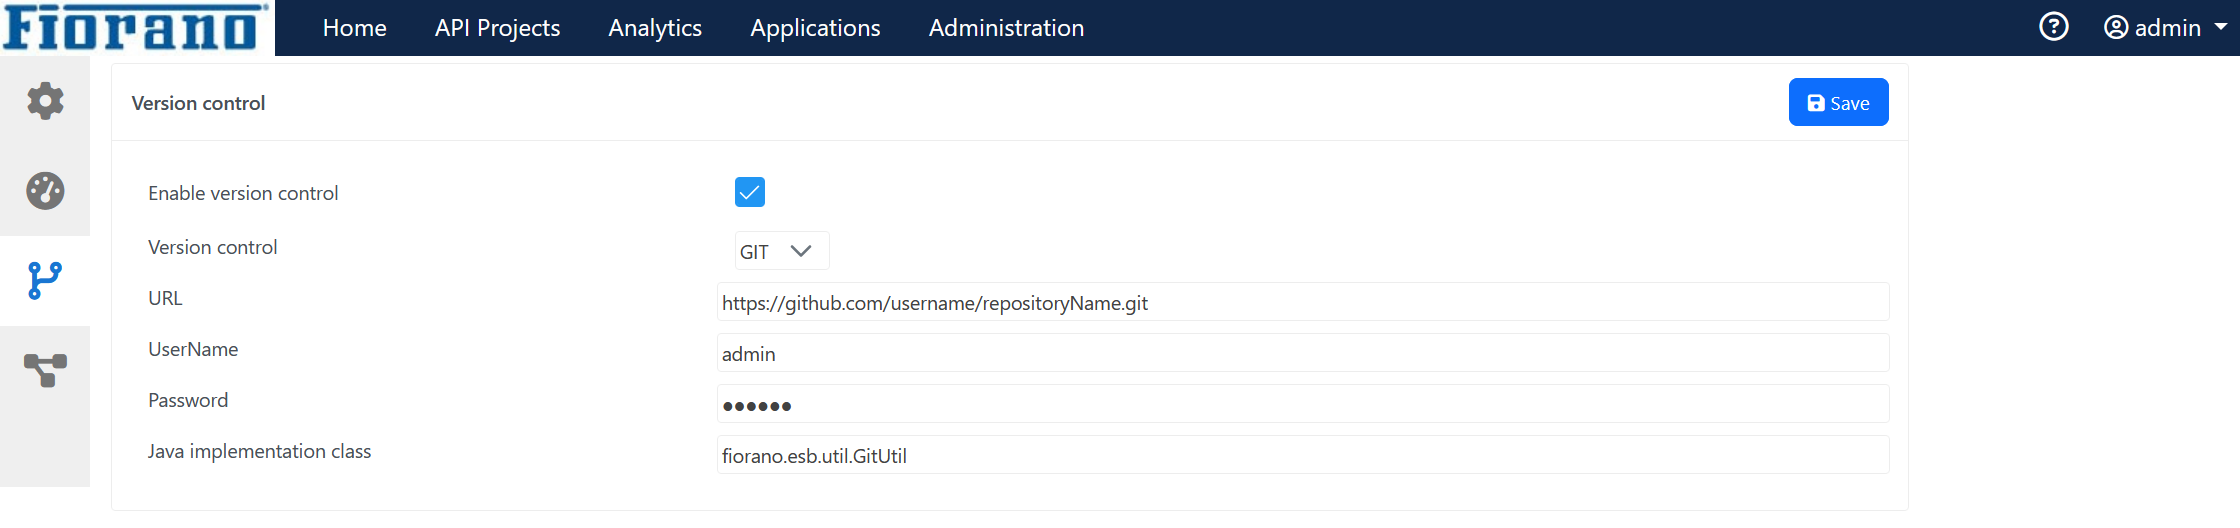Select the version control branch icon
The image size is (2240, 528).
[45, 281]
